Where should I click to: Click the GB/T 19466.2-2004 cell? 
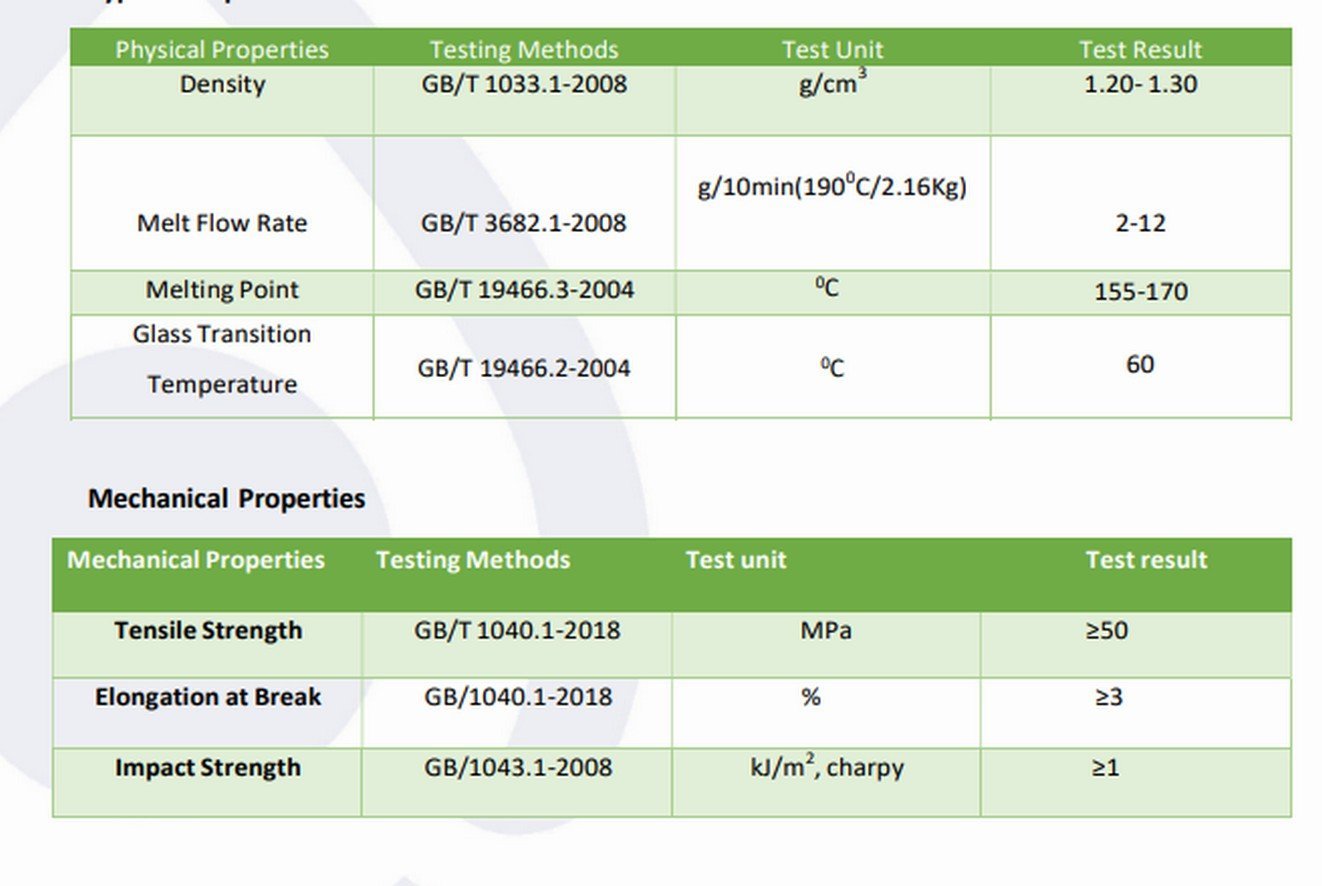coord(524,368)
